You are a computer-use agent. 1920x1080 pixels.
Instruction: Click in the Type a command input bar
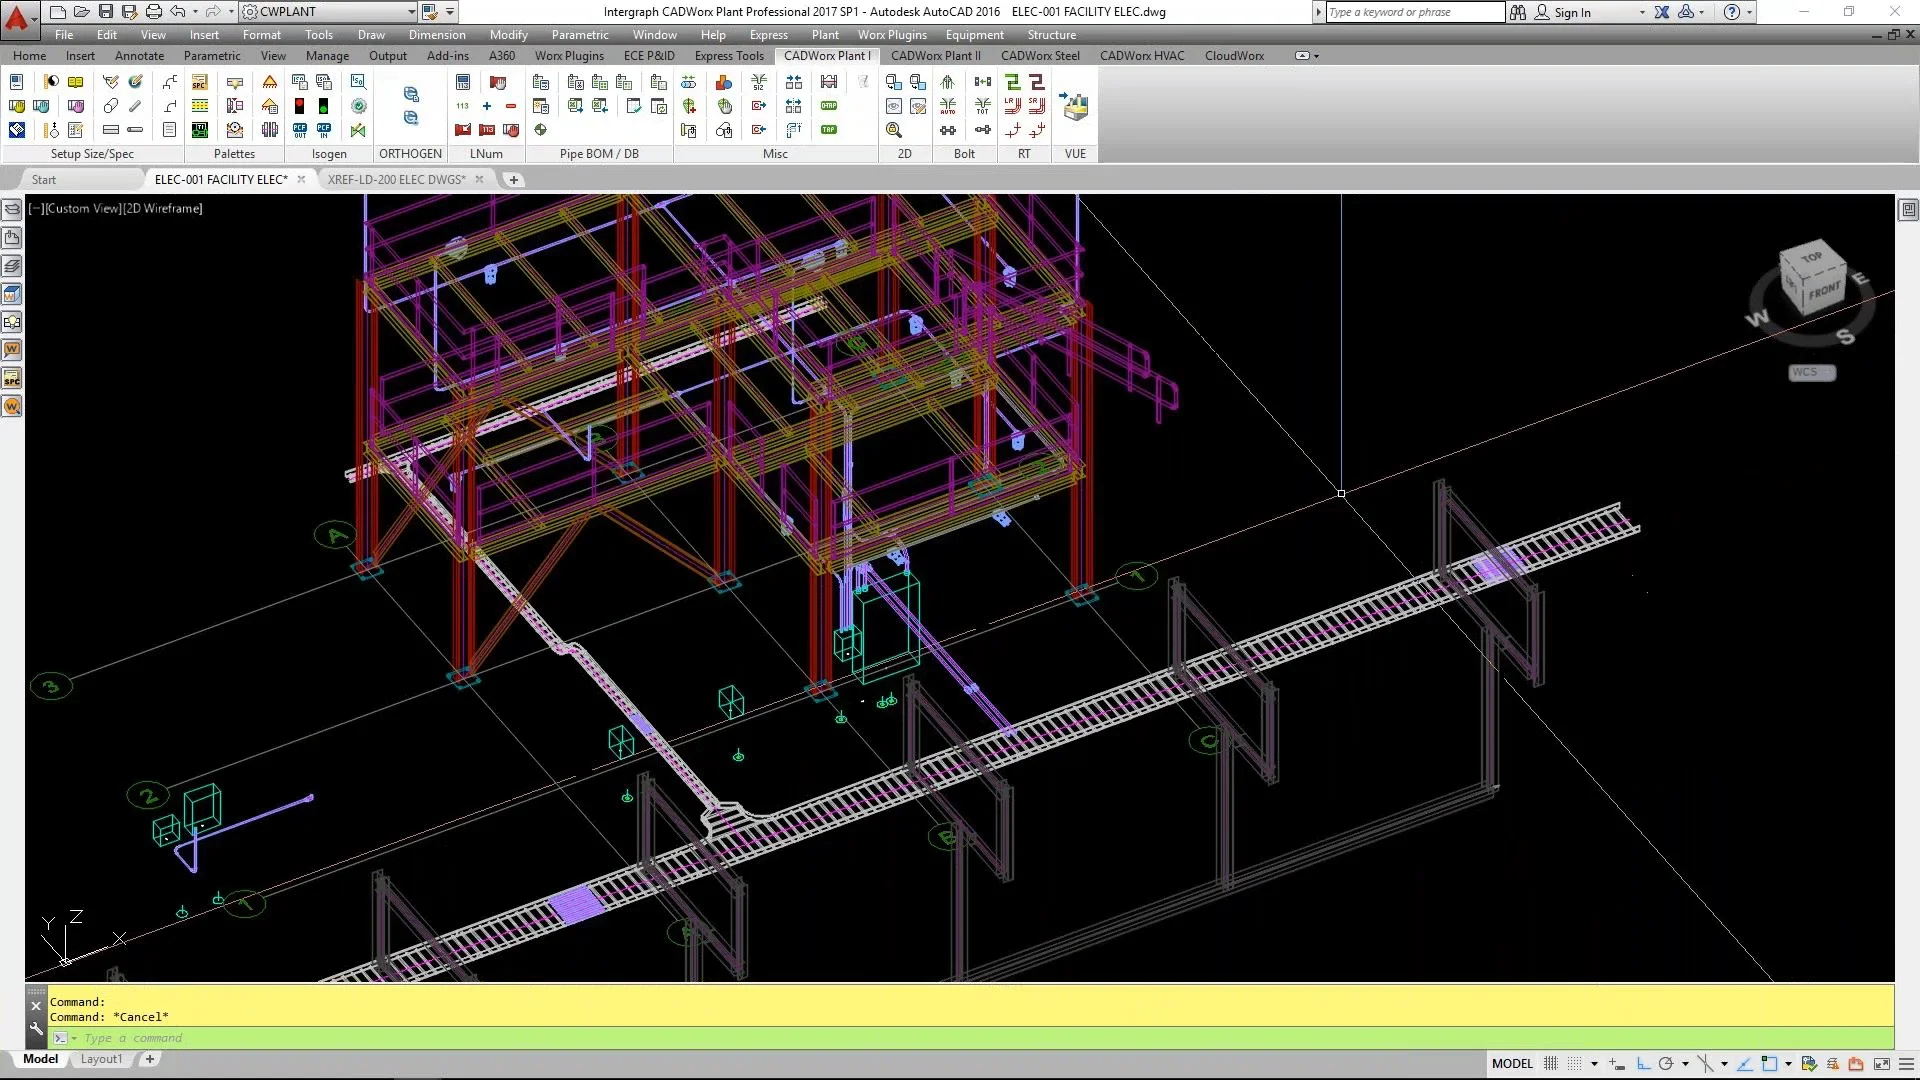(x=300, y=1038)
